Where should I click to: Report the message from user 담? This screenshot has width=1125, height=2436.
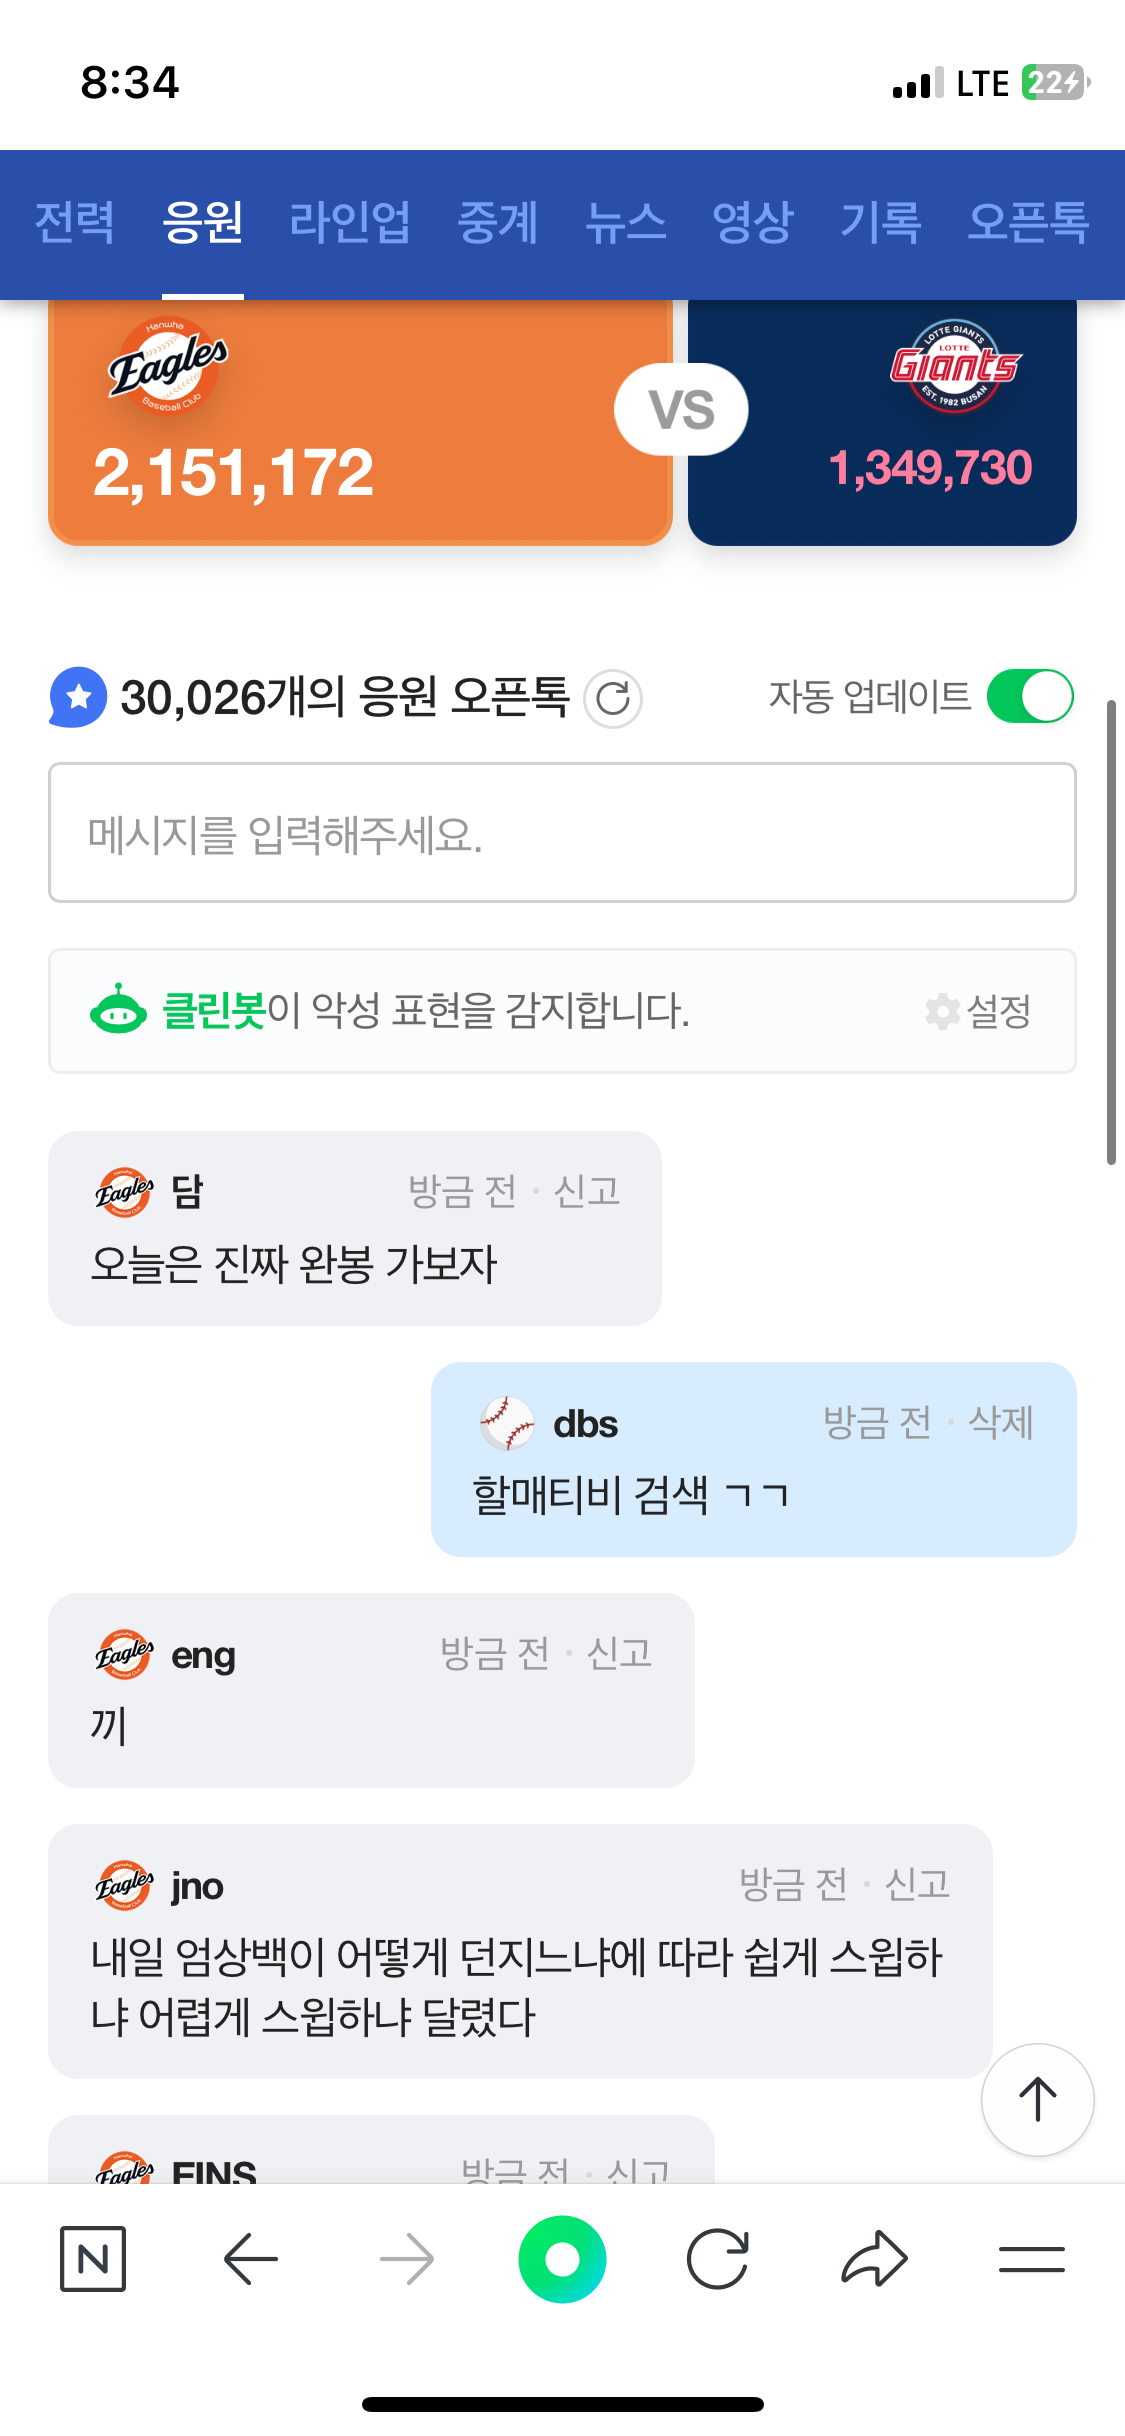587,1191
